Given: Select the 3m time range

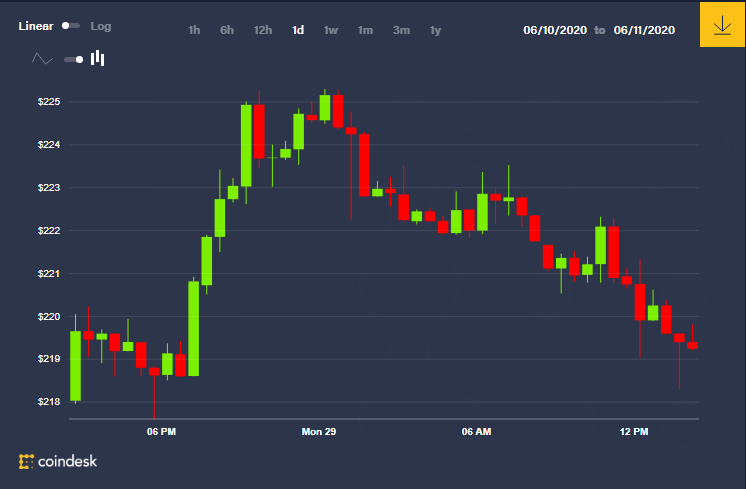Looking at the screenshot, I should pos(401,30).
